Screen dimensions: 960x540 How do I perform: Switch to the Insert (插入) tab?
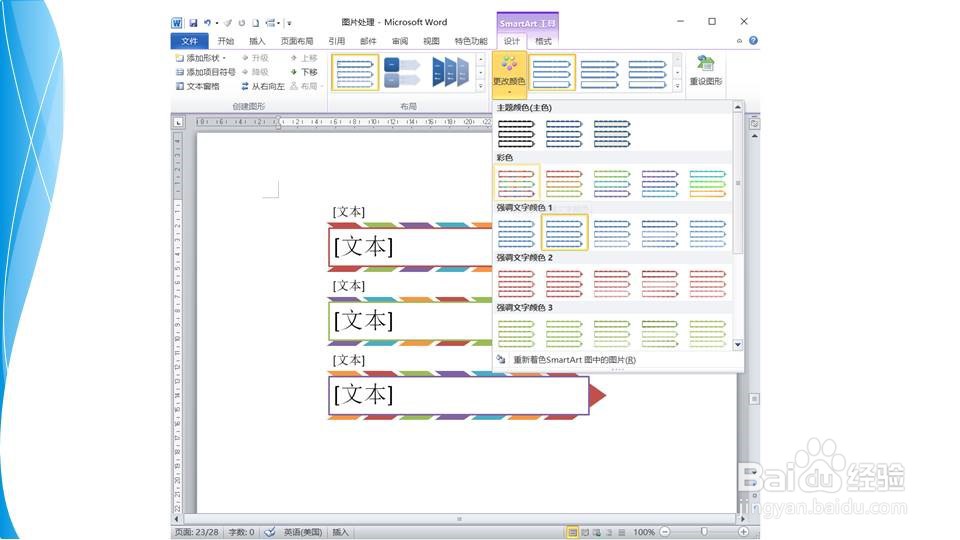257,41
